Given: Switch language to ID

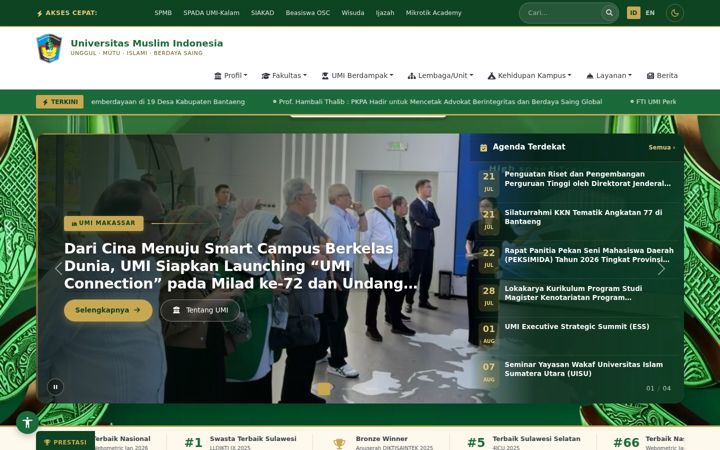Looking at the screenshot, I should (x=633, y=13).
